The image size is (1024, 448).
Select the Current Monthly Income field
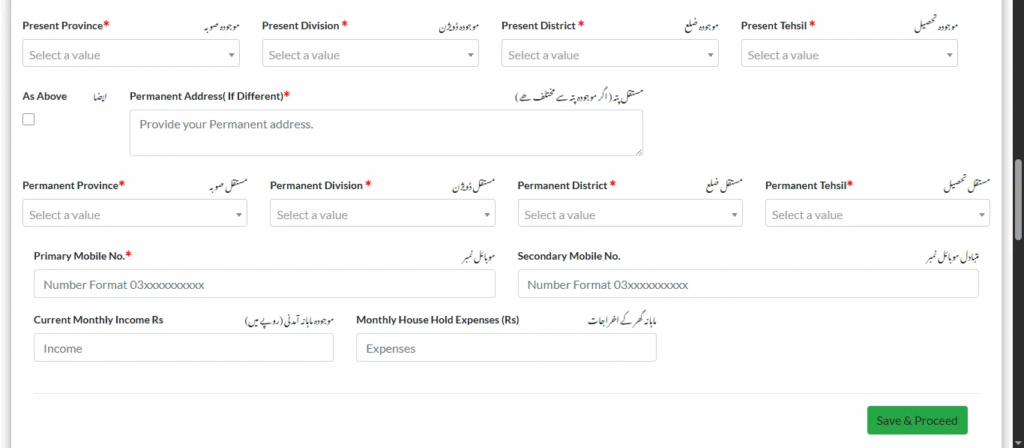click(x=183, y=348)
